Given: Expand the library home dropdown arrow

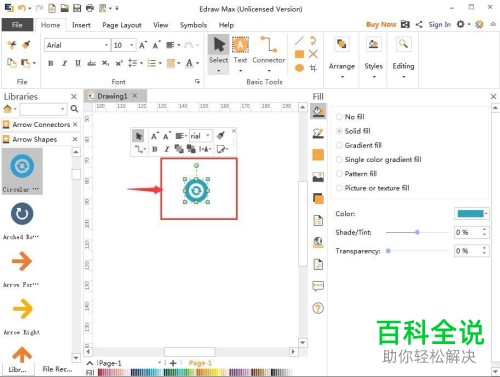Looking at the screenshot, I should pos(15,109).
